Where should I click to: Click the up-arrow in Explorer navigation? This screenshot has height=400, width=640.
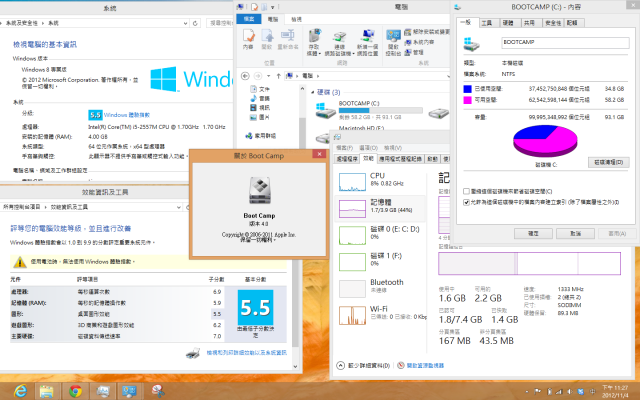pyautogui.click(x=278, y=76)
